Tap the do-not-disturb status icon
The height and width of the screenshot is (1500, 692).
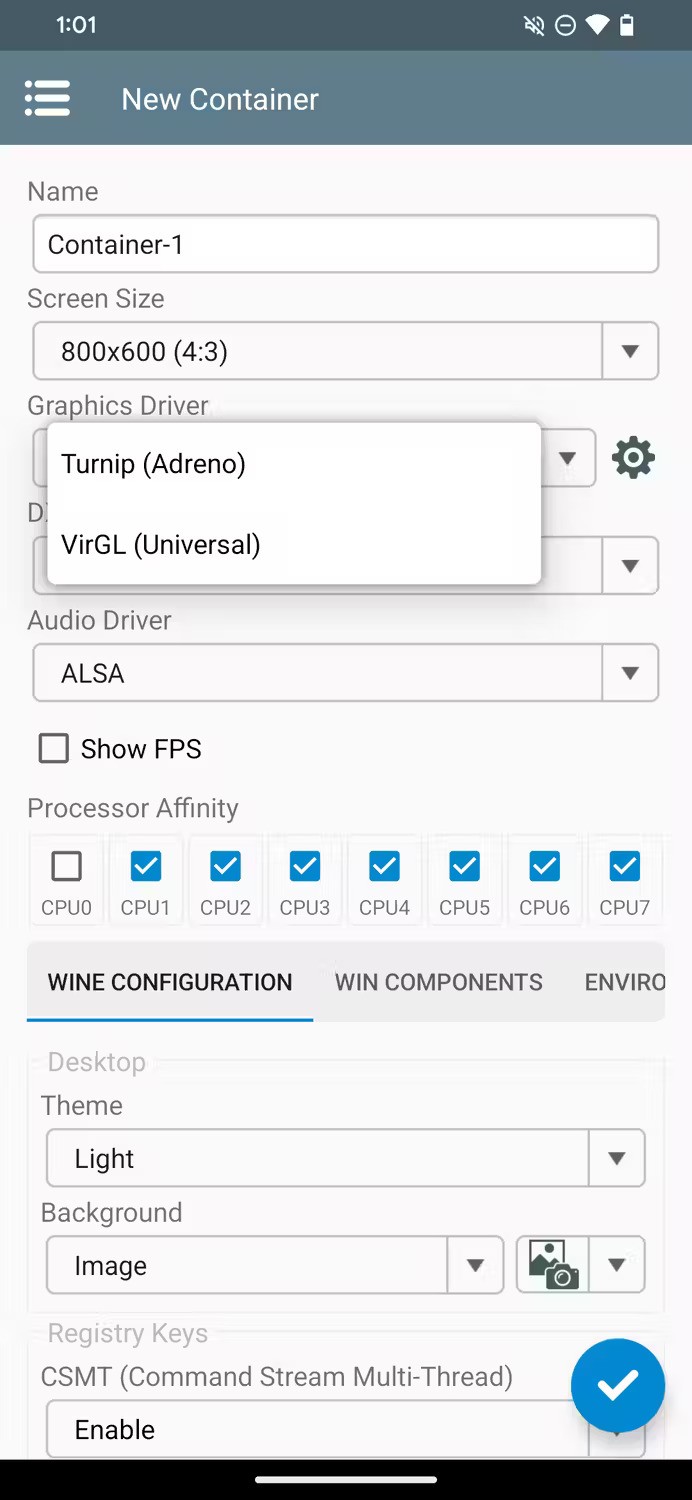point(565,25)
